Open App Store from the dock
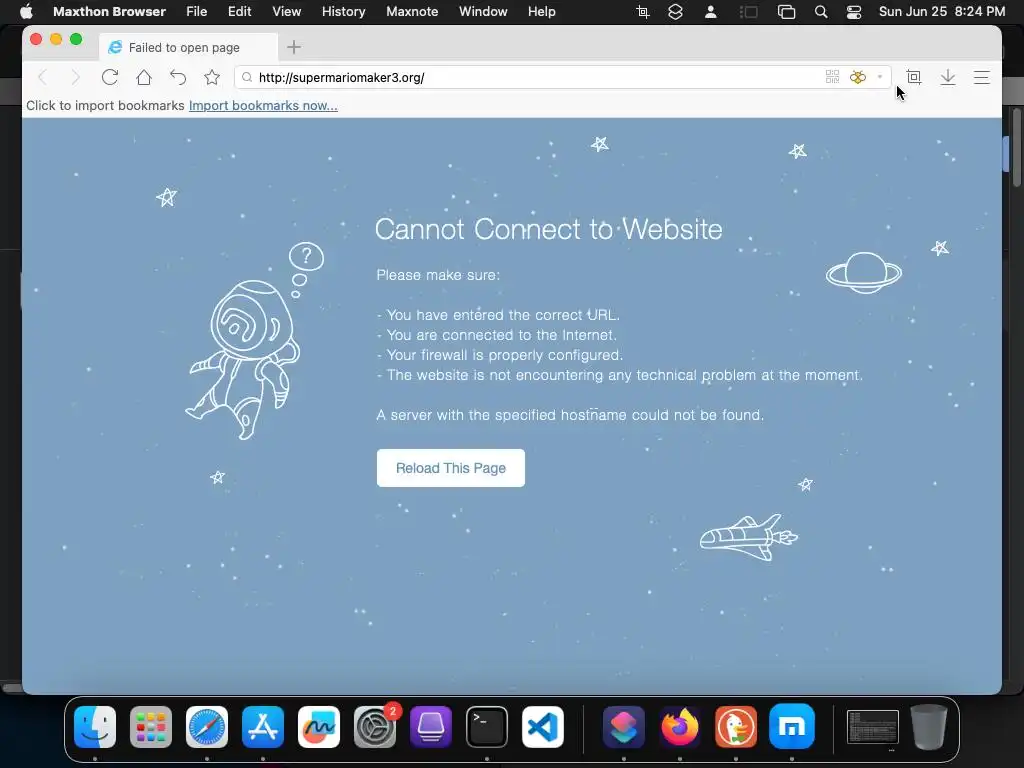Screen dimensions: 1024x768 click(x=263, y=727)
